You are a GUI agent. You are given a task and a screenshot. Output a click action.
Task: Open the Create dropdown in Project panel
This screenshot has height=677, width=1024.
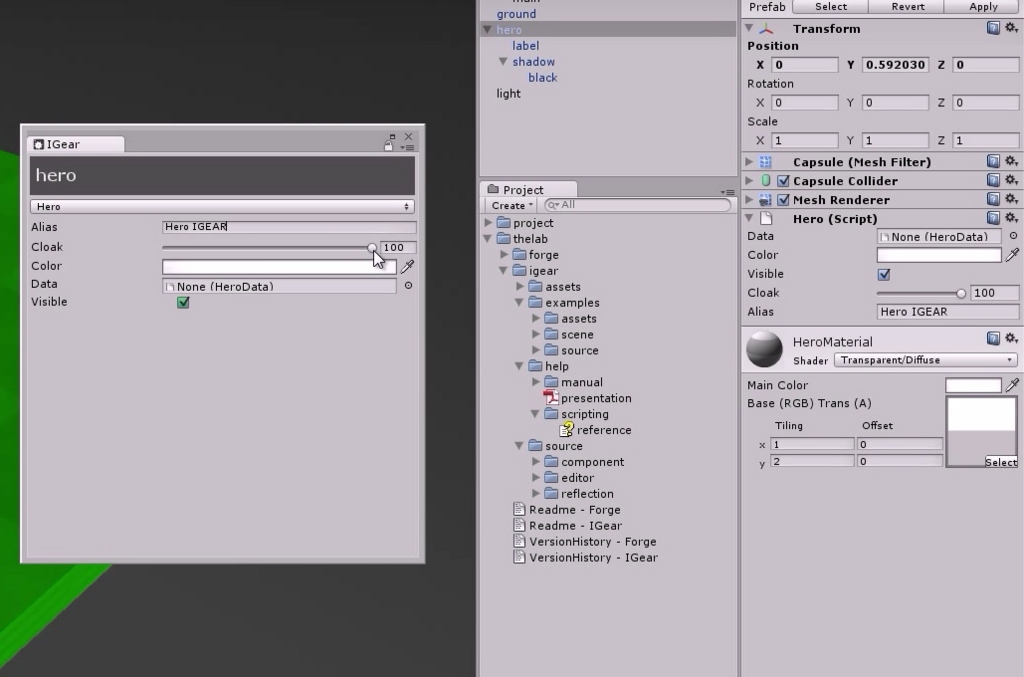click(x=512, y=205)
